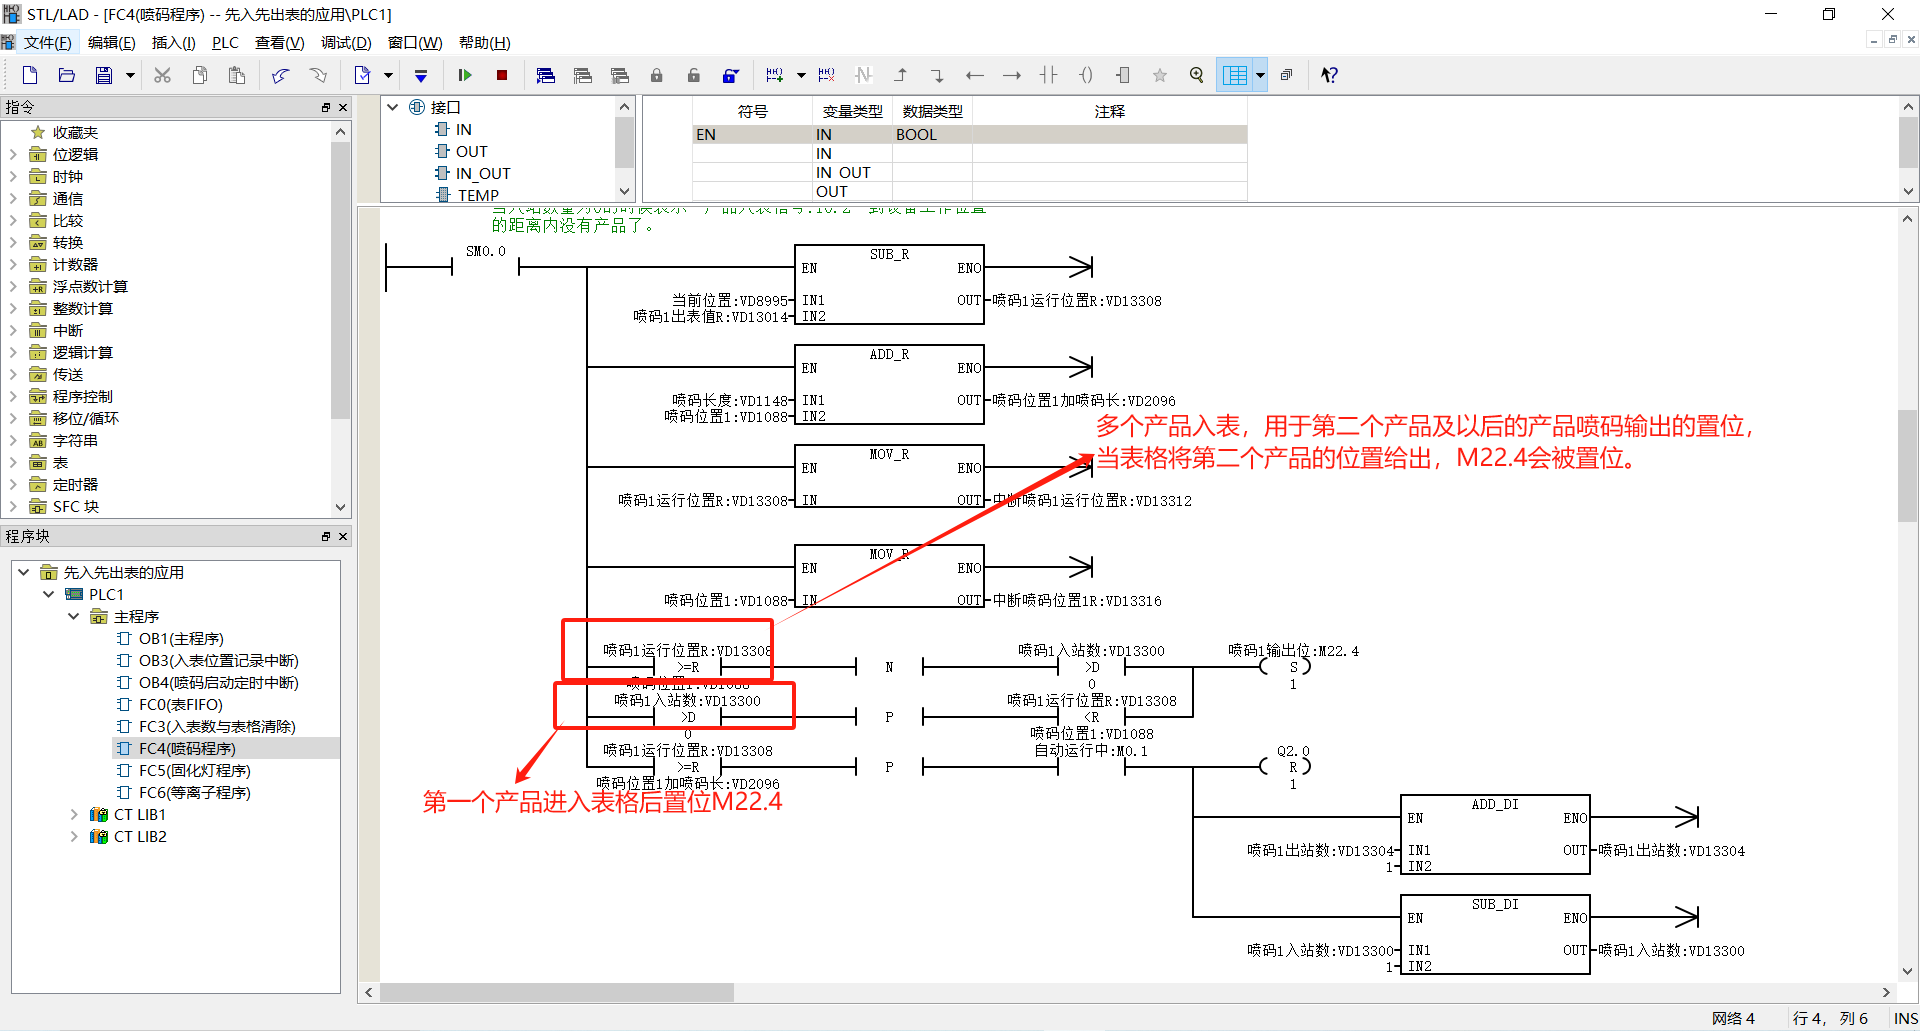This screenshot has height=1031, width=1920.
Task: Open the 编辑(E) menu
Action: pyautogui.click(x=111, y=42)
